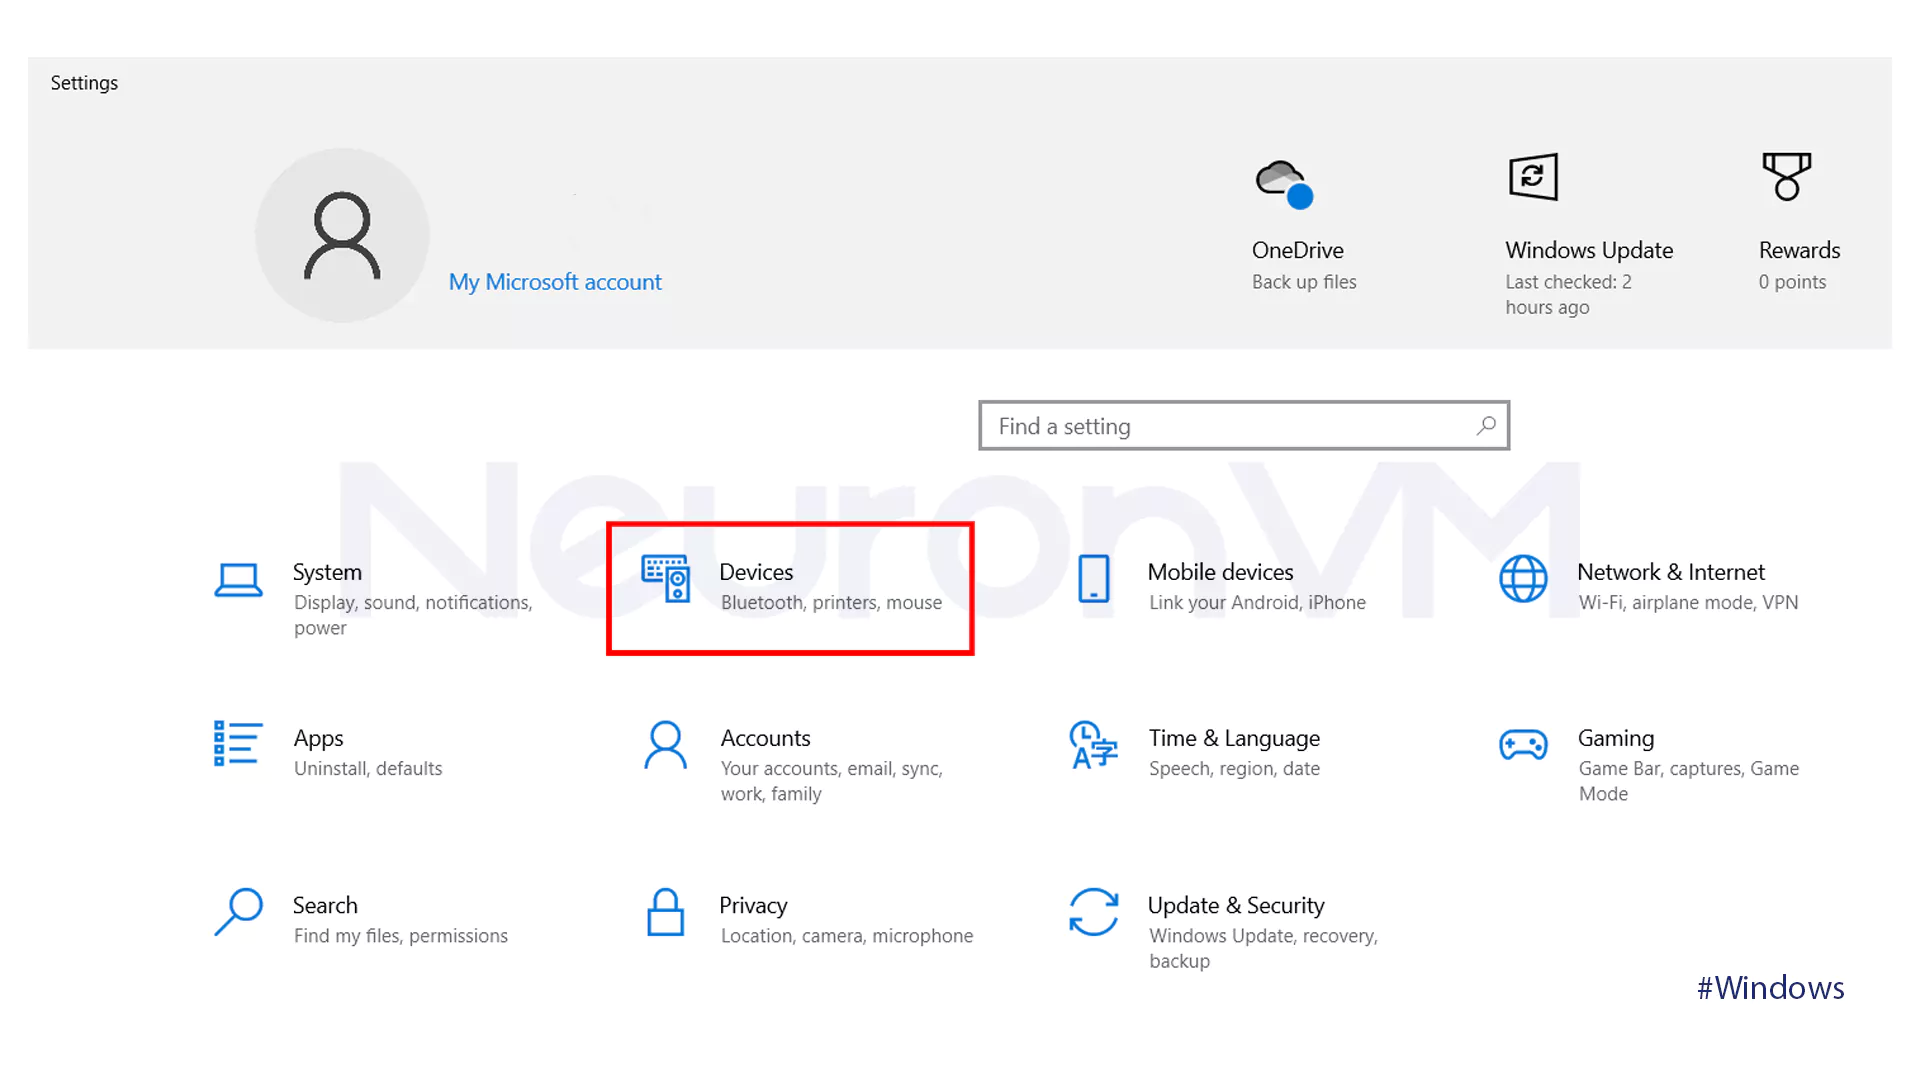Open the Windows Update label text
The image size is (1920, 1080).
coord(1589,250)
